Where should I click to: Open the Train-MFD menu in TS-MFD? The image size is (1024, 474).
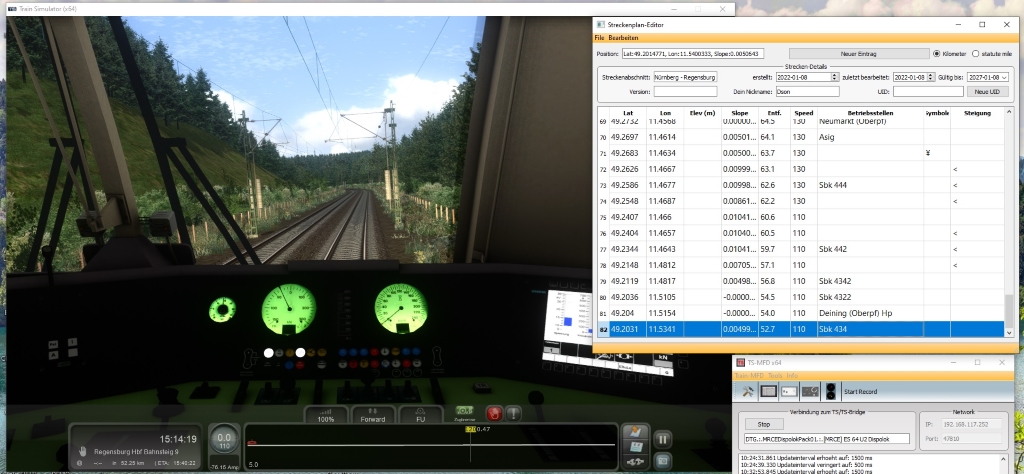(x=750, y=376)
